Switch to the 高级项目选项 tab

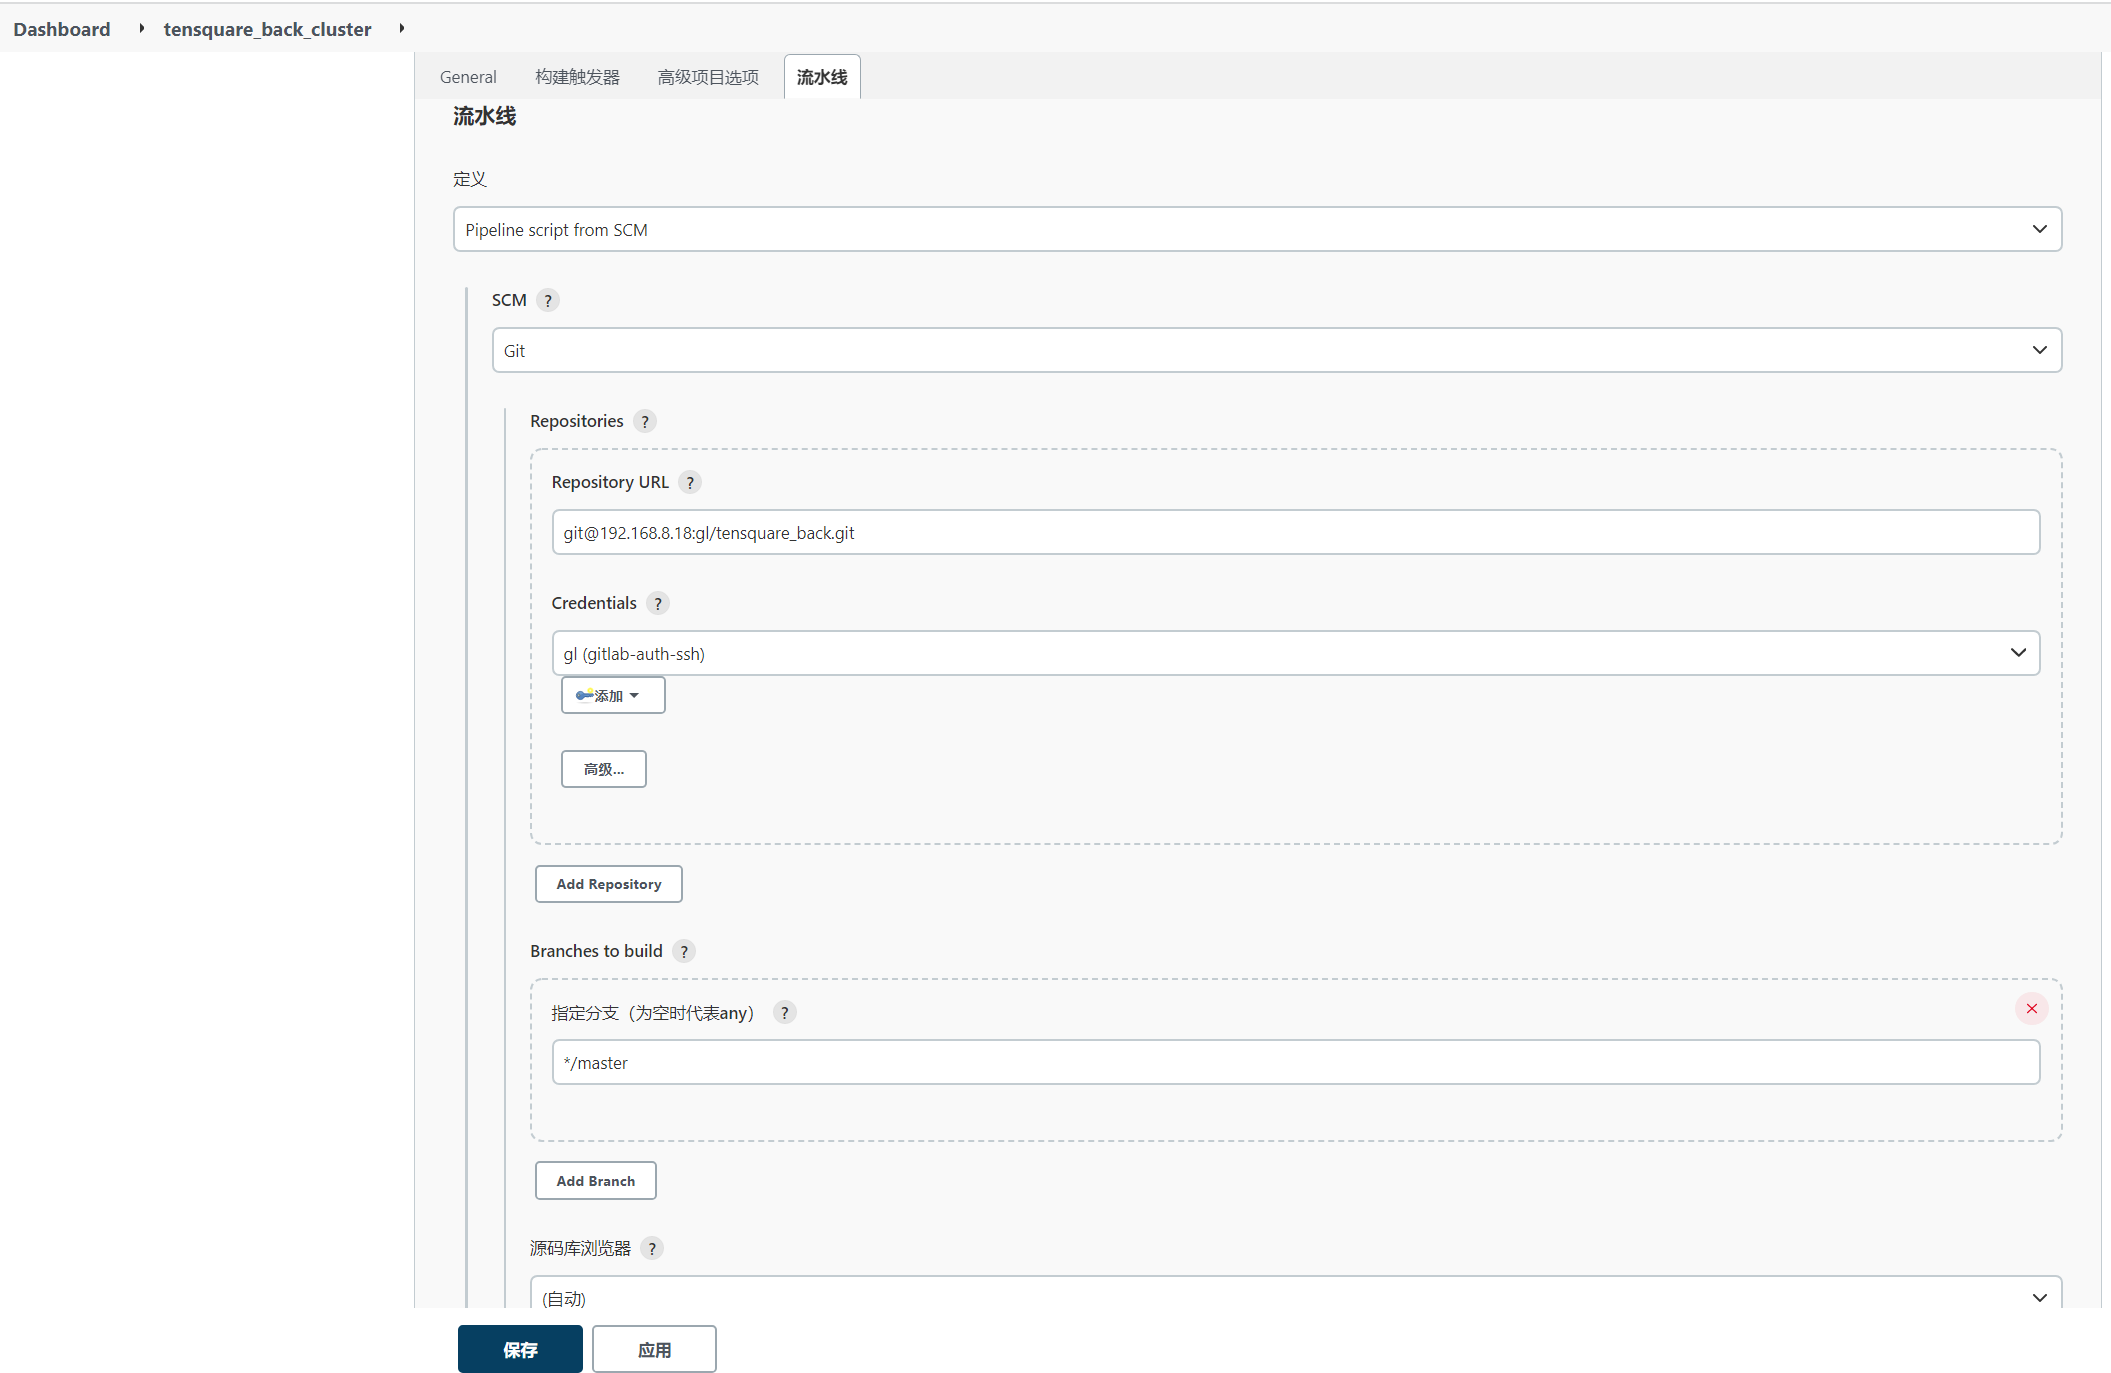(x=708, y=77)
